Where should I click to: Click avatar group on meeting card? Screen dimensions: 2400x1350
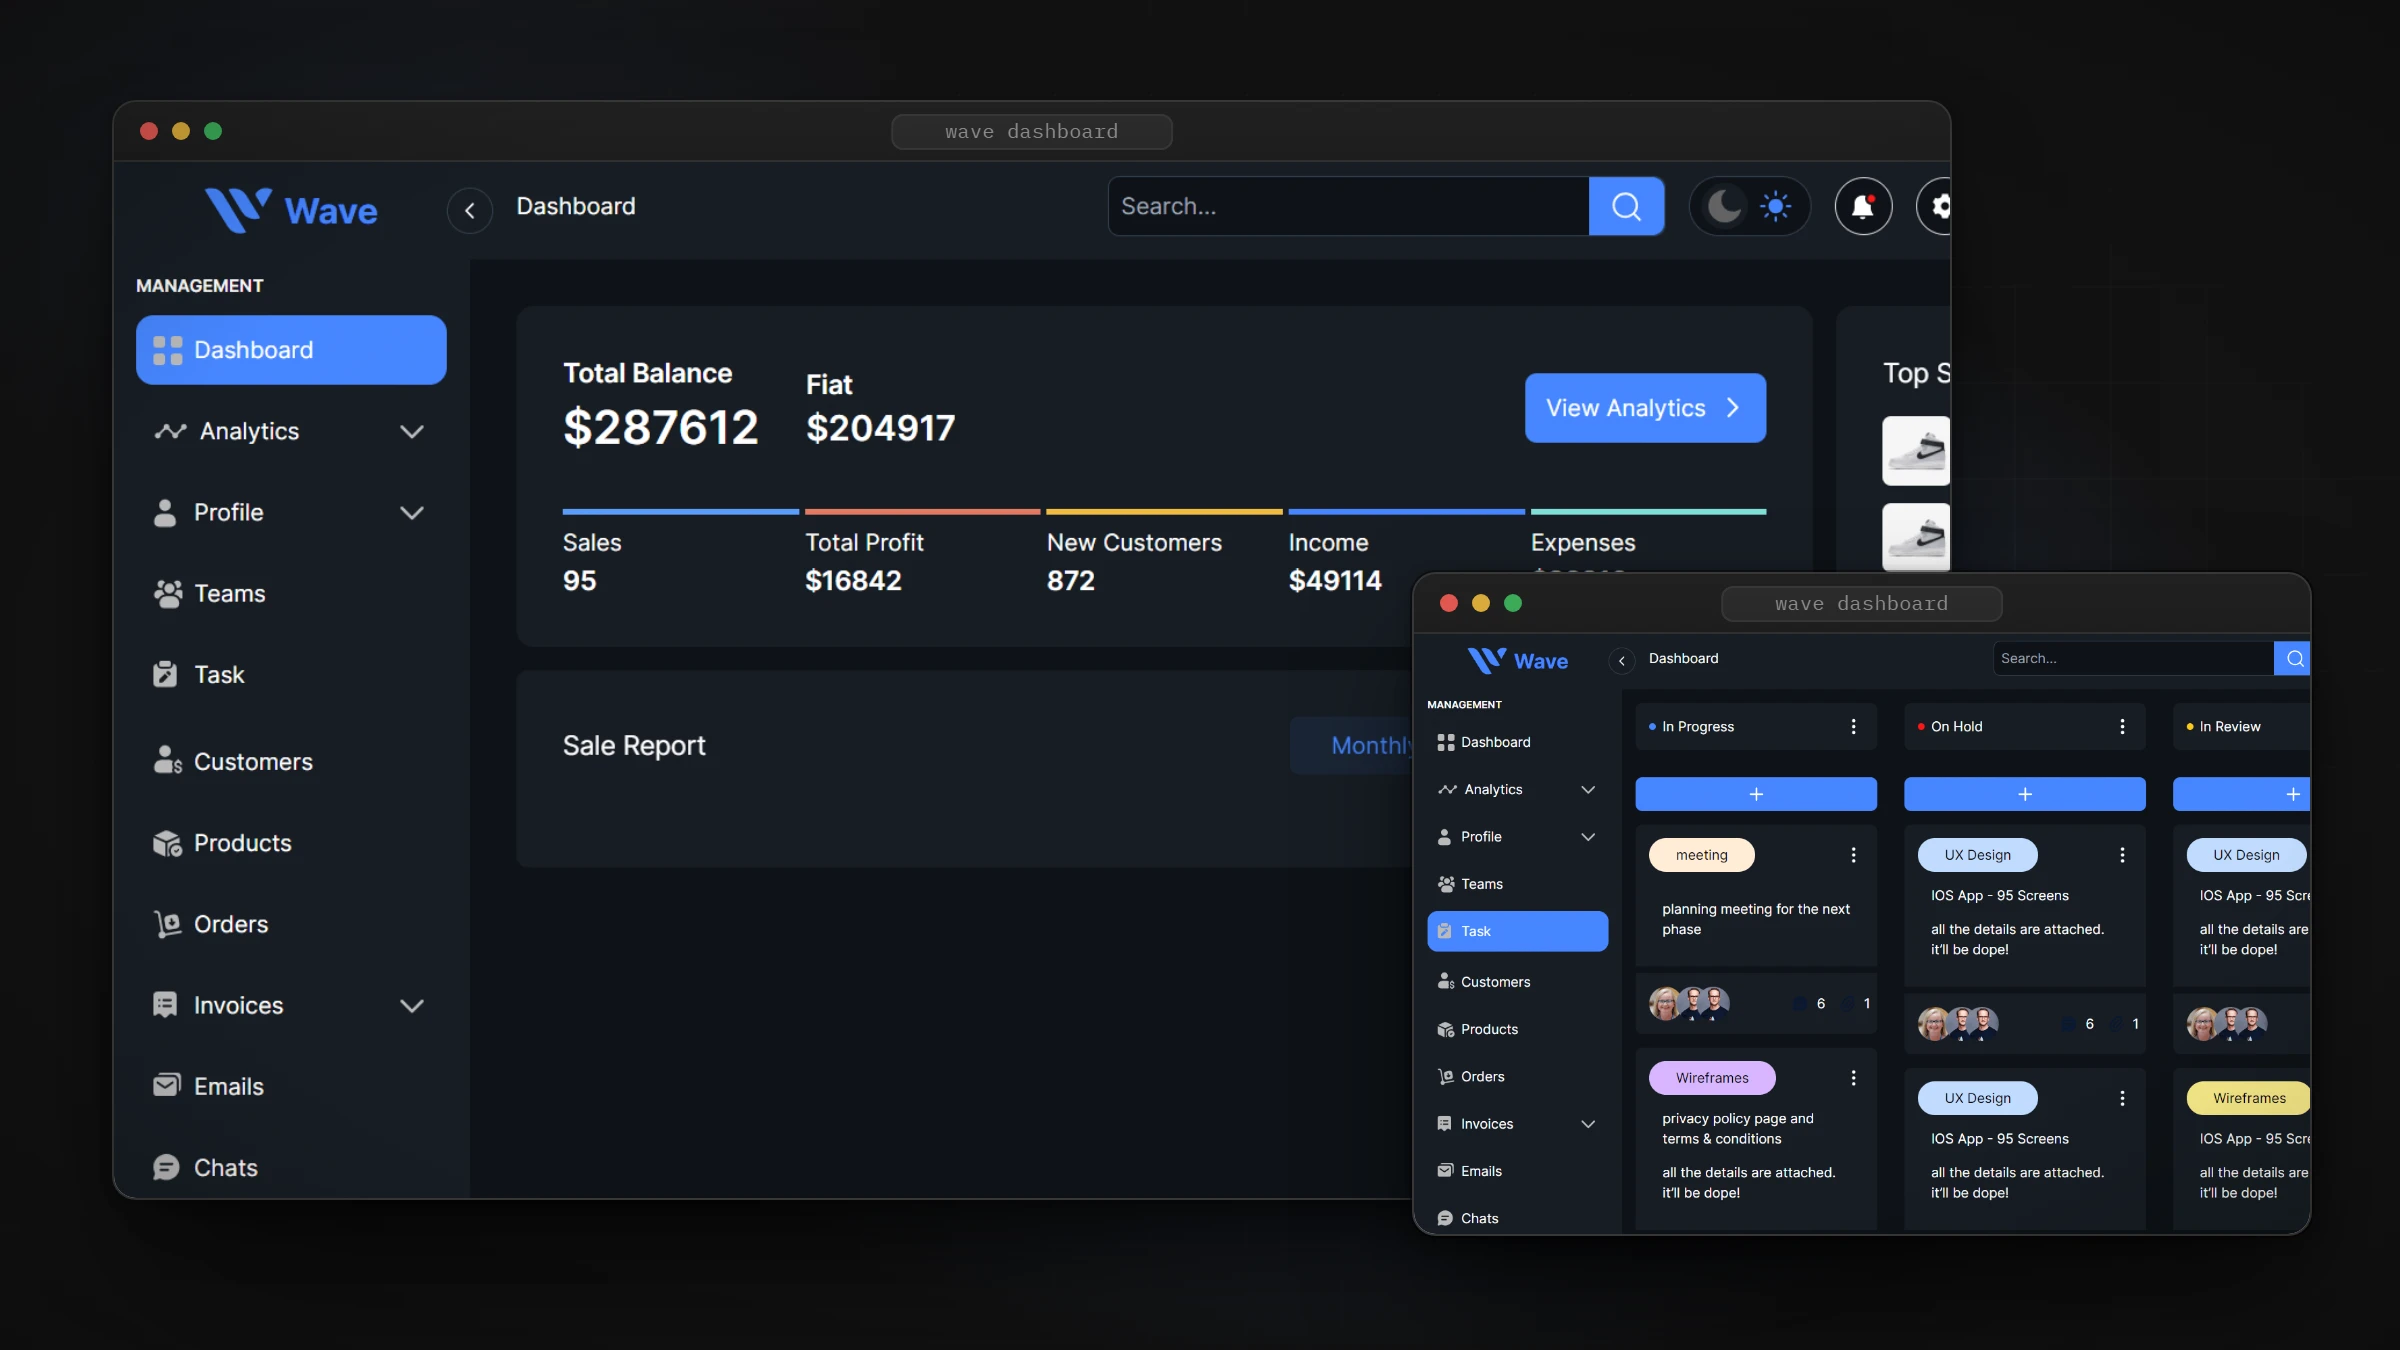[x=1689, y=1003]
